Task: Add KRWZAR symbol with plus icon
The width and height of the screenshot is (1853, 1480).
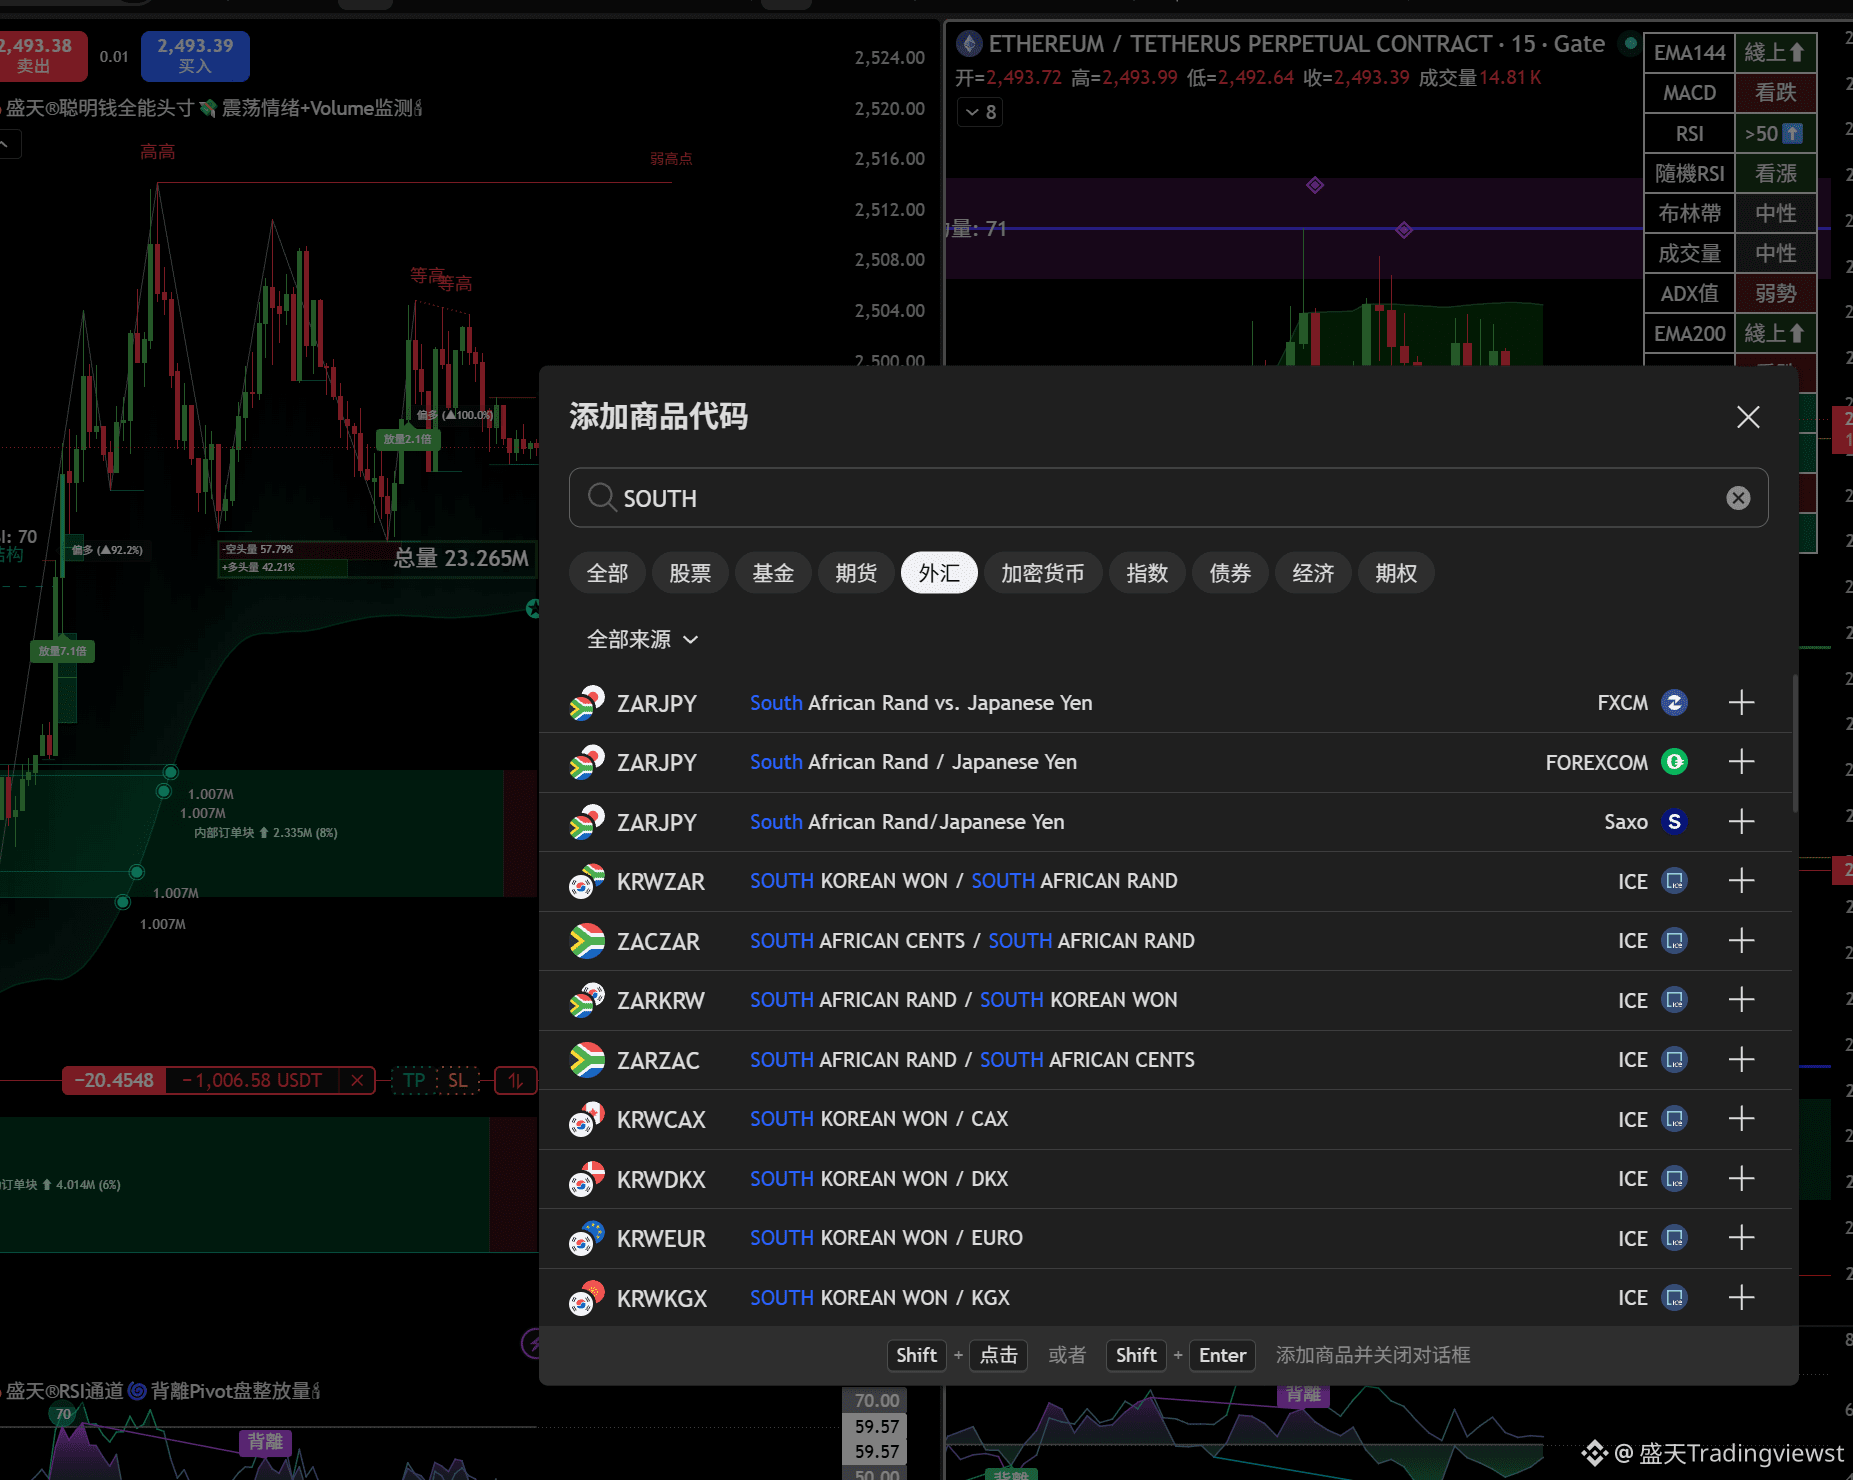Action: pos(1741,881)
